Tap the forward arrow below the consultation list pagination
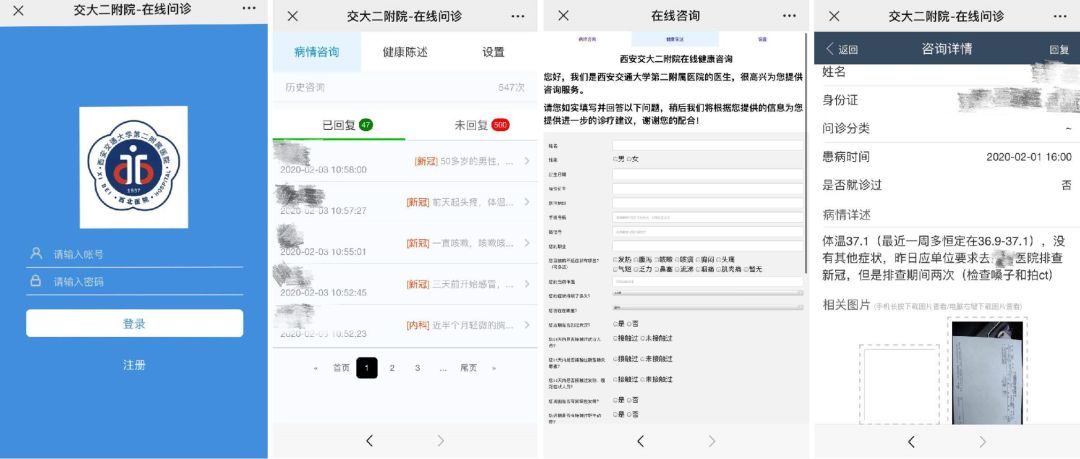The width and height of the screenshot is (1080, 459). coord(441,441)
